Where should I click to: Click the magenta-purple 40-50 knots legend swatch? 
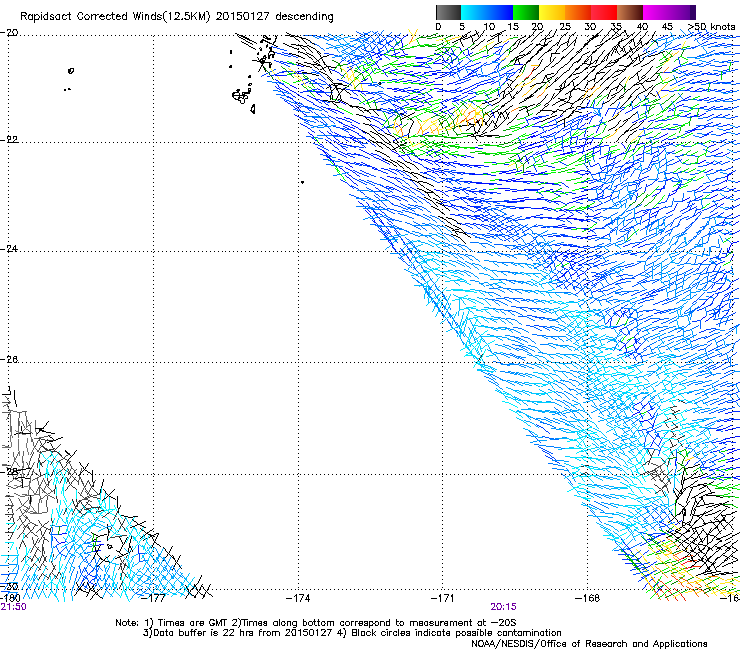click(669, 12)
